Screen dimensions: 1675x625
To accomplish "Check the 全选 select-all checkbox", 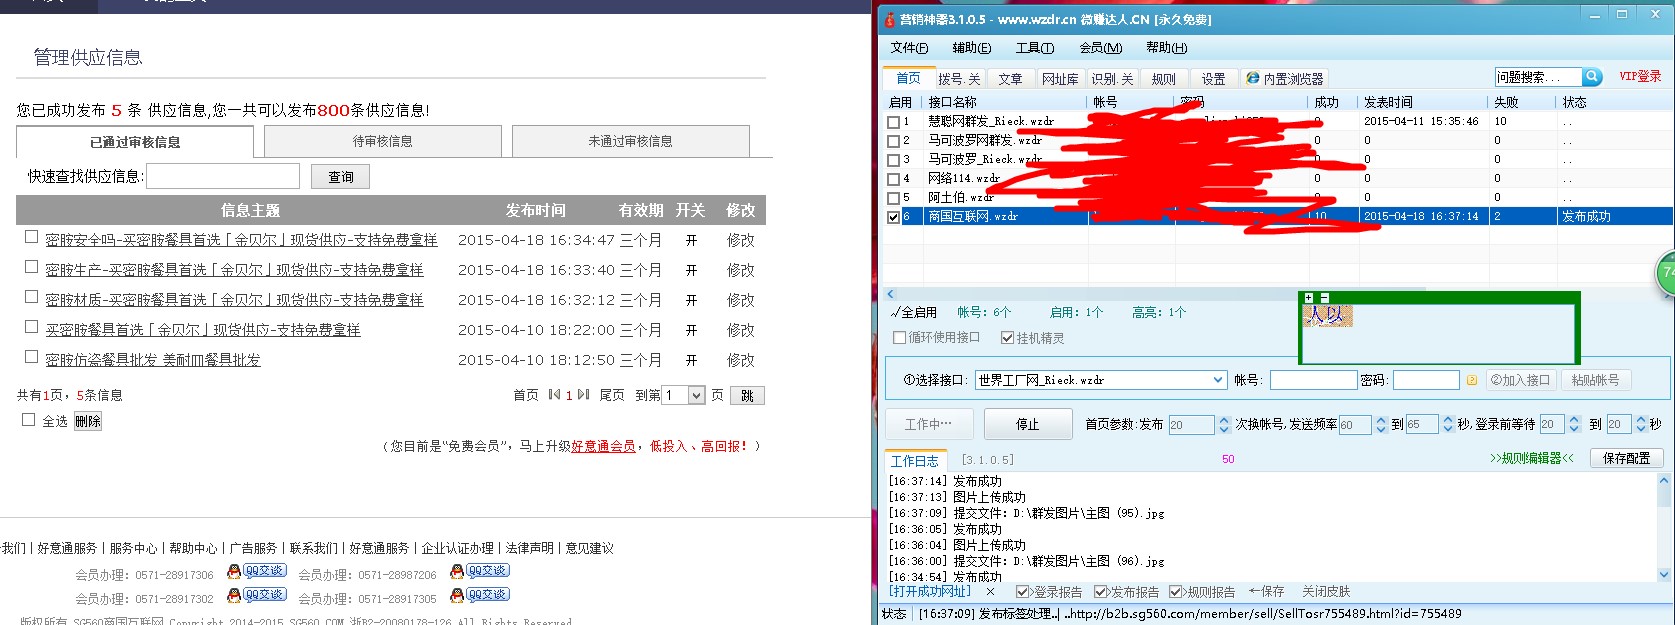I will coord(29,420).
